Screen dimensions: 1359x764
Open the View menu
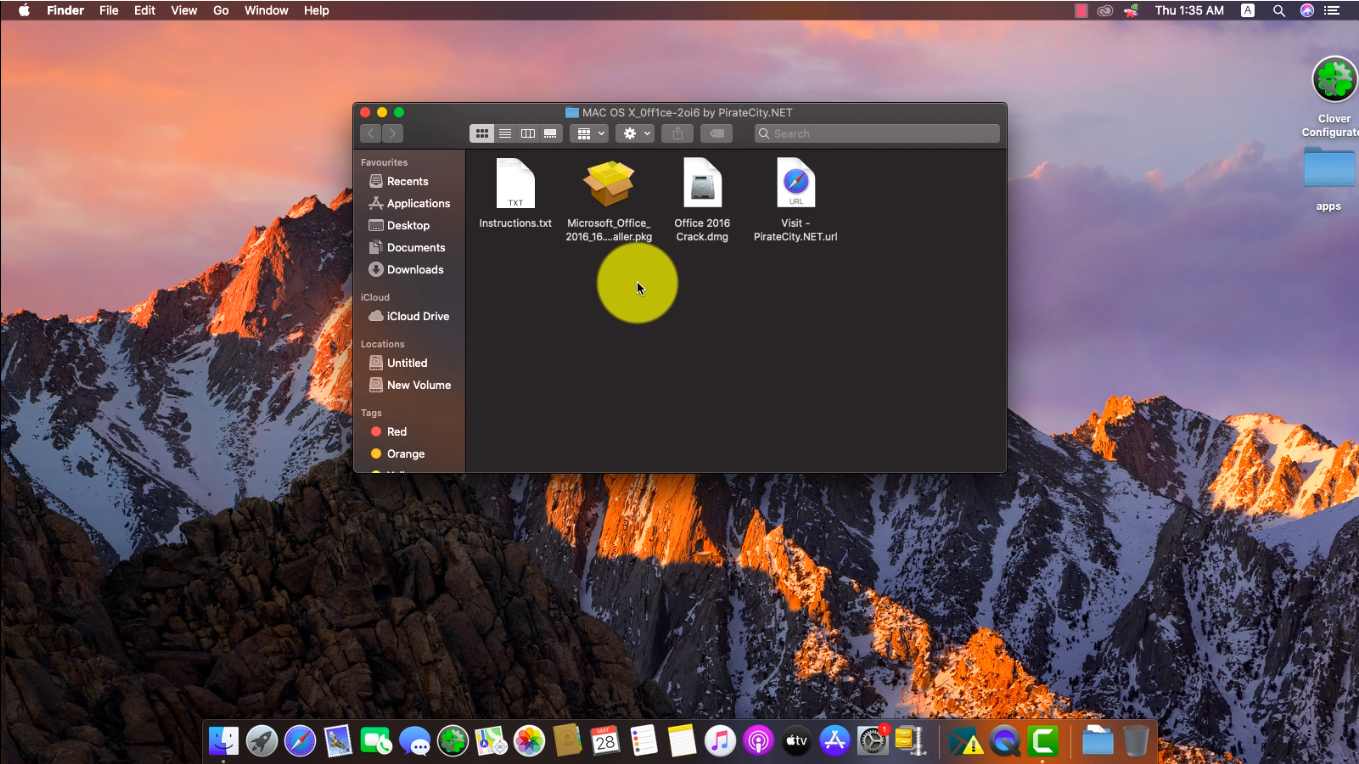tap(184, 10)
